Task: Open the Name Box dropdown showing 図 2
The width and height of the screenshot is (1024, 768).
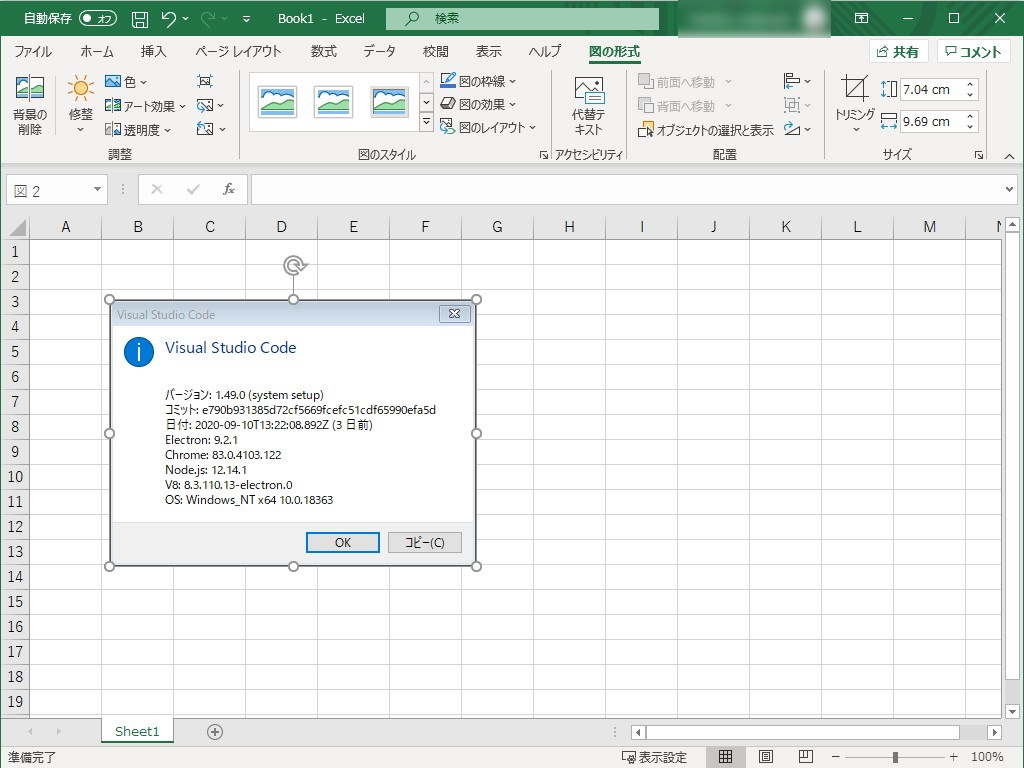Action: [x=96, y=188]
